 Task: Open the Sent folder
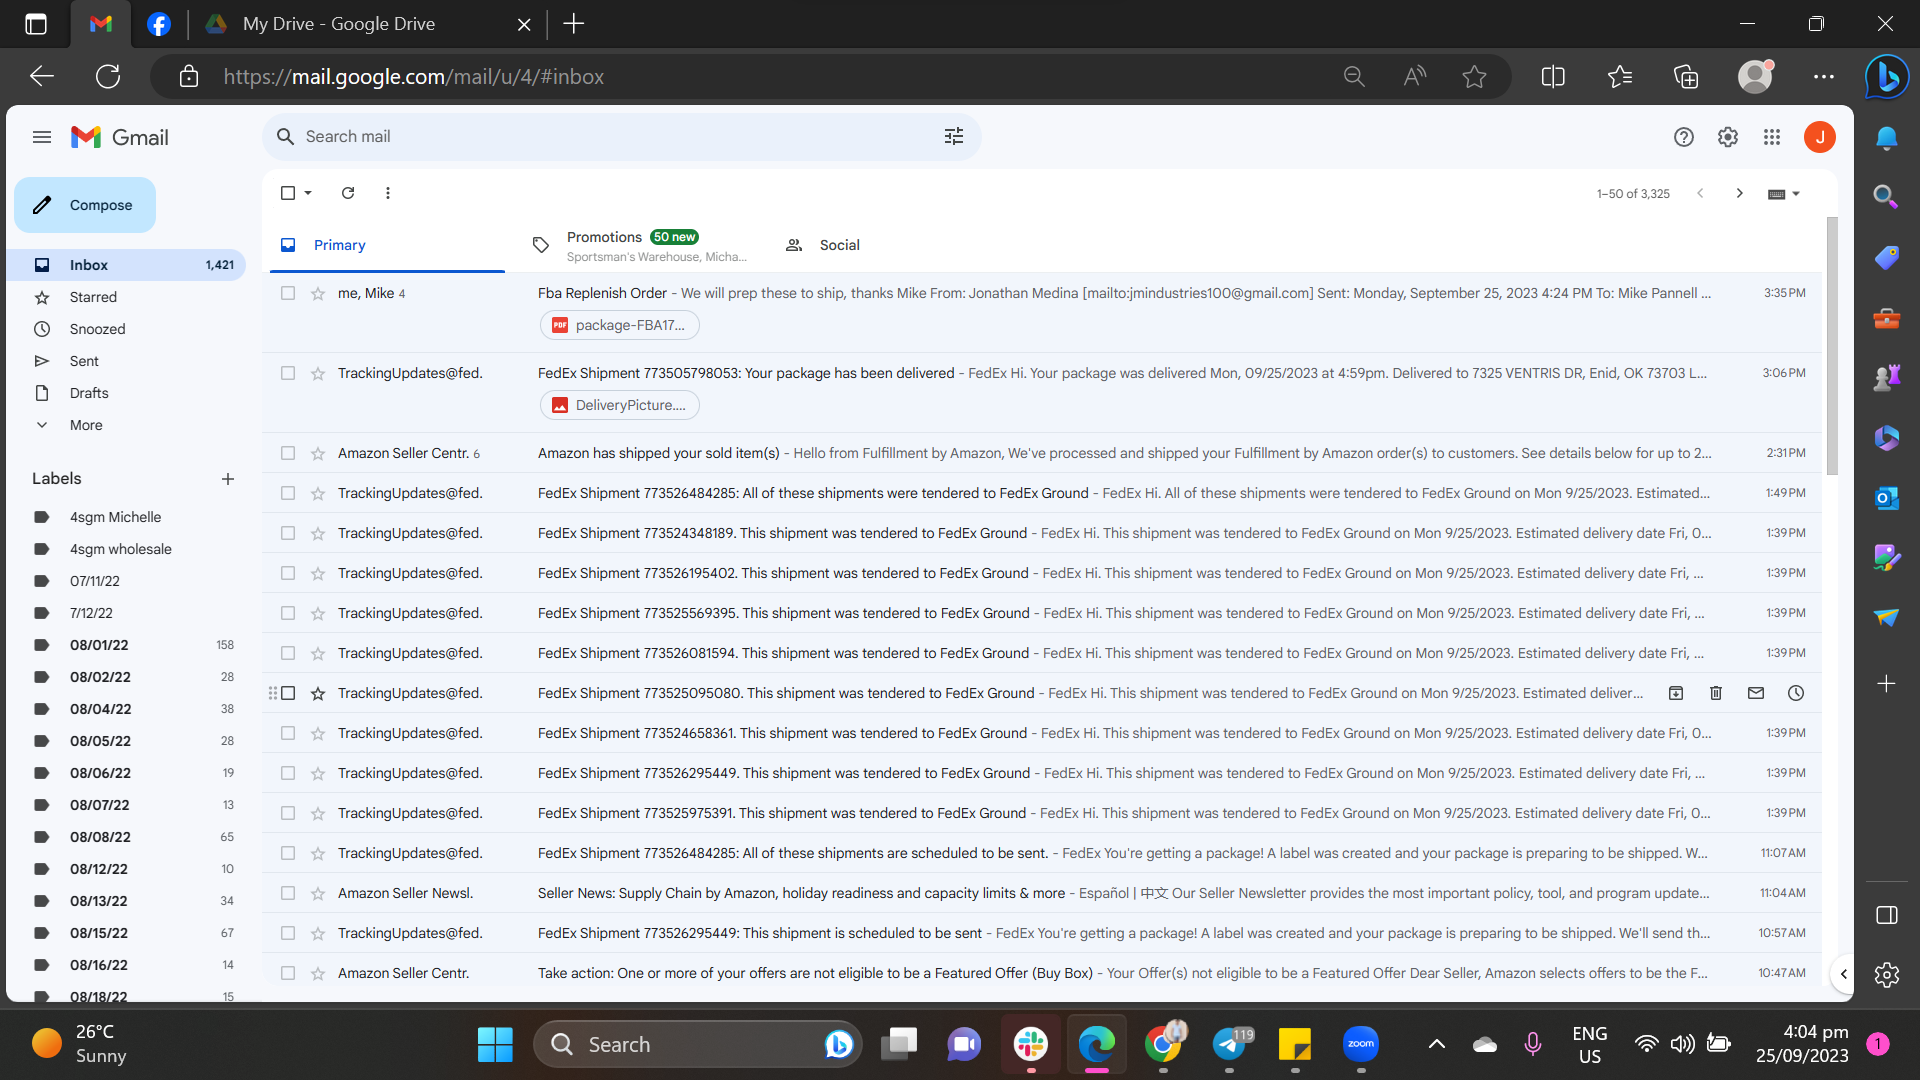pyautogui.click(x=84, y=361)
